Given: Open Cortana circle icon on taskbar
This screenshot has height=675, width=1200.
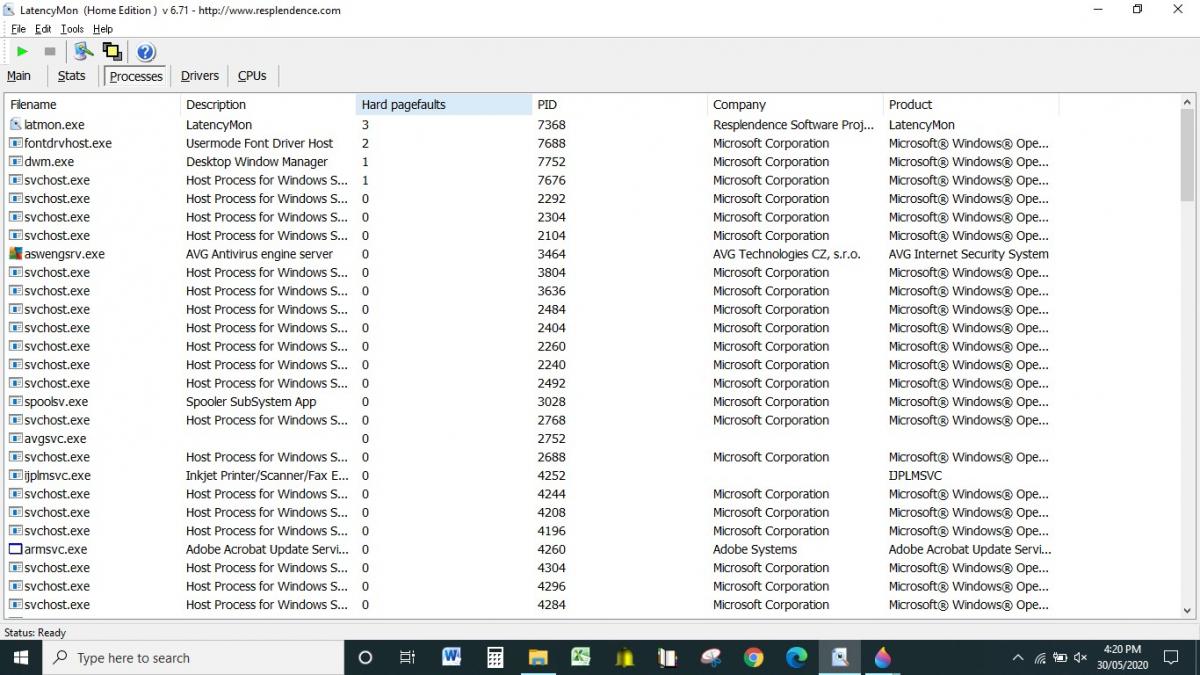Looking at the screenshot, I should [365, 657].
